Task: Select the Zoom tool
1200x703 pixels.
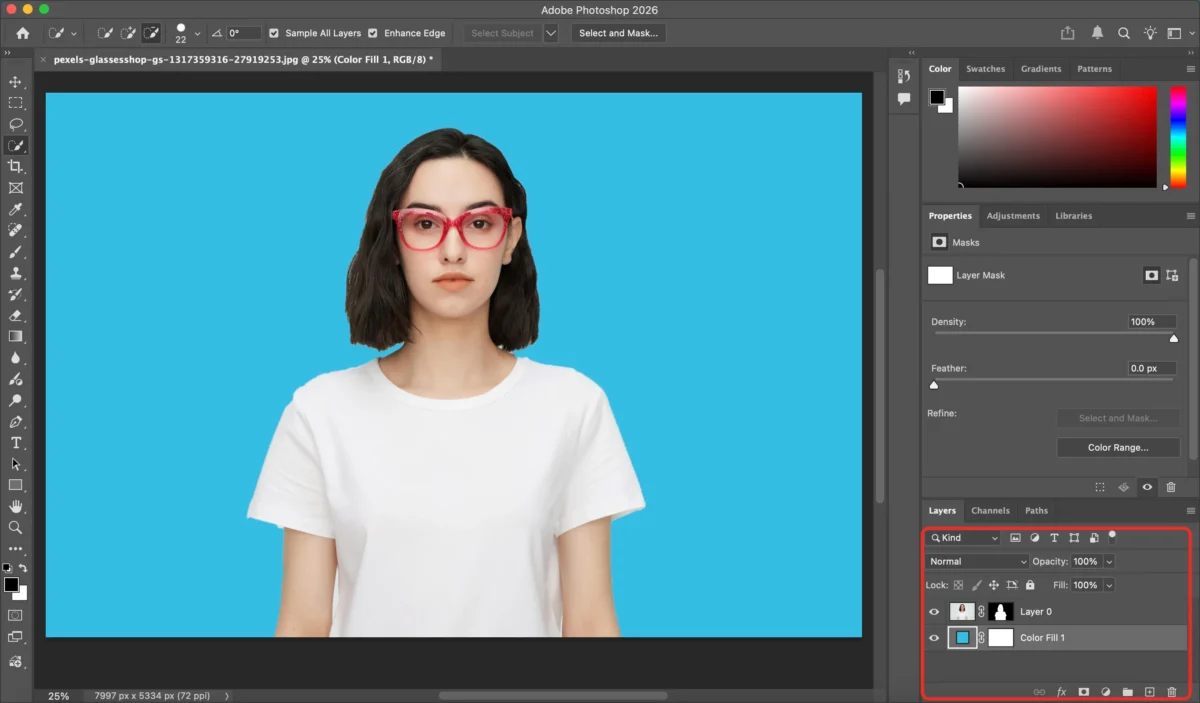Action: click(15, 527)
